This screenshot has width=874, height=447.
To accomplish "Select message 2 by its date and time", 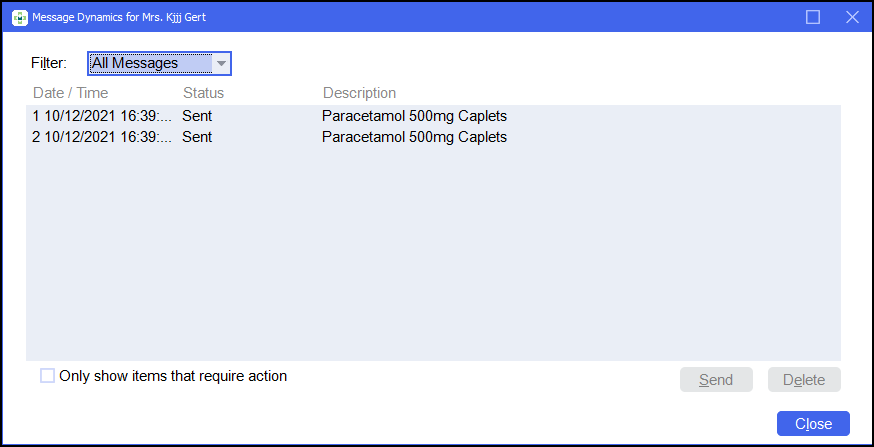I will coord(101,137).
